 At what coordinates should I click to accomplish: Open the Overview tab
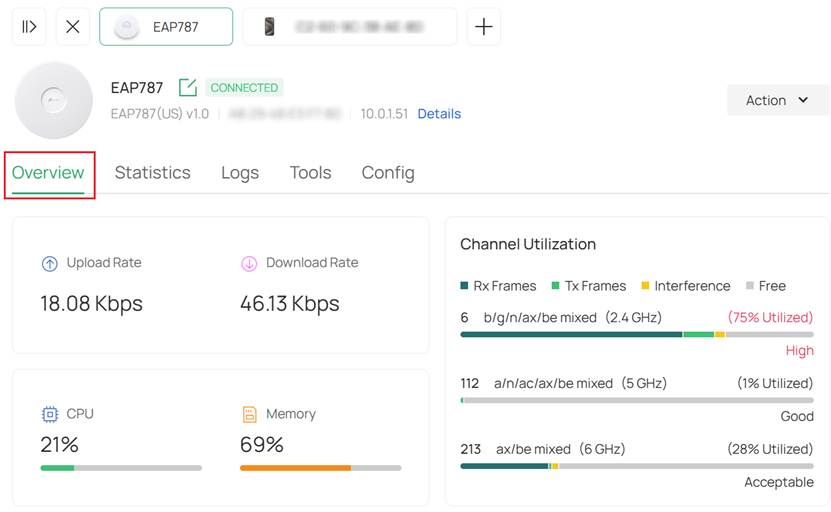point(48,173)
